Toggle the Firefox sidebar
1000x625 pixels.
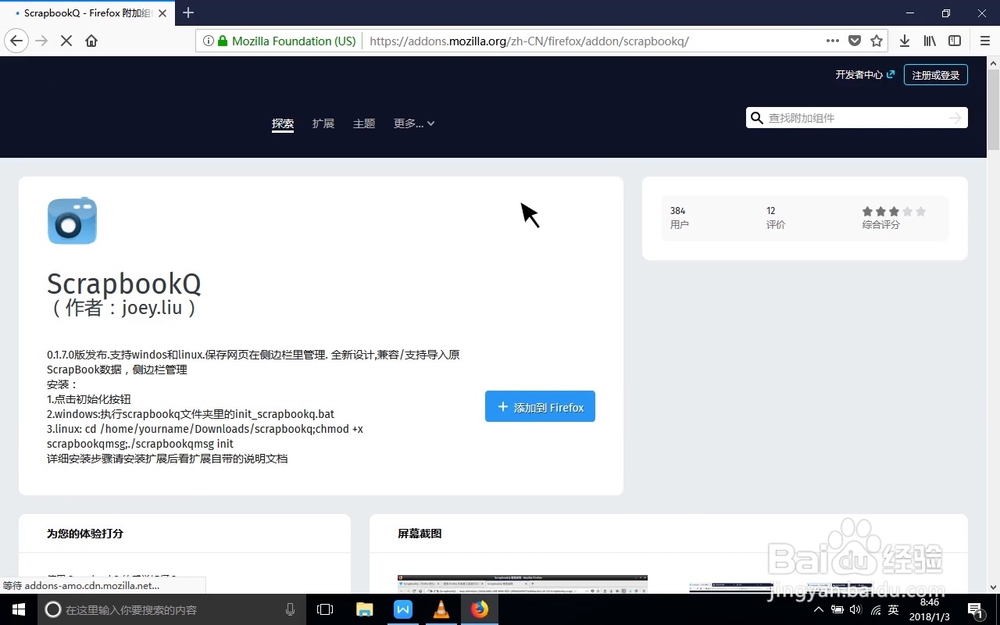(955, 41)
